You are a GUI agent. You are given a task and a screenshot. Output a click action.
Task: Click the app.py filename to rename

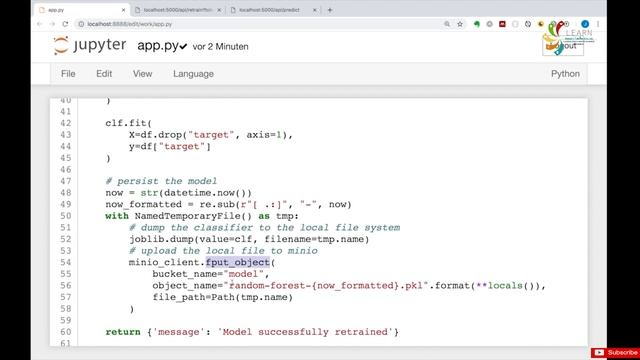tap(158, 46)
